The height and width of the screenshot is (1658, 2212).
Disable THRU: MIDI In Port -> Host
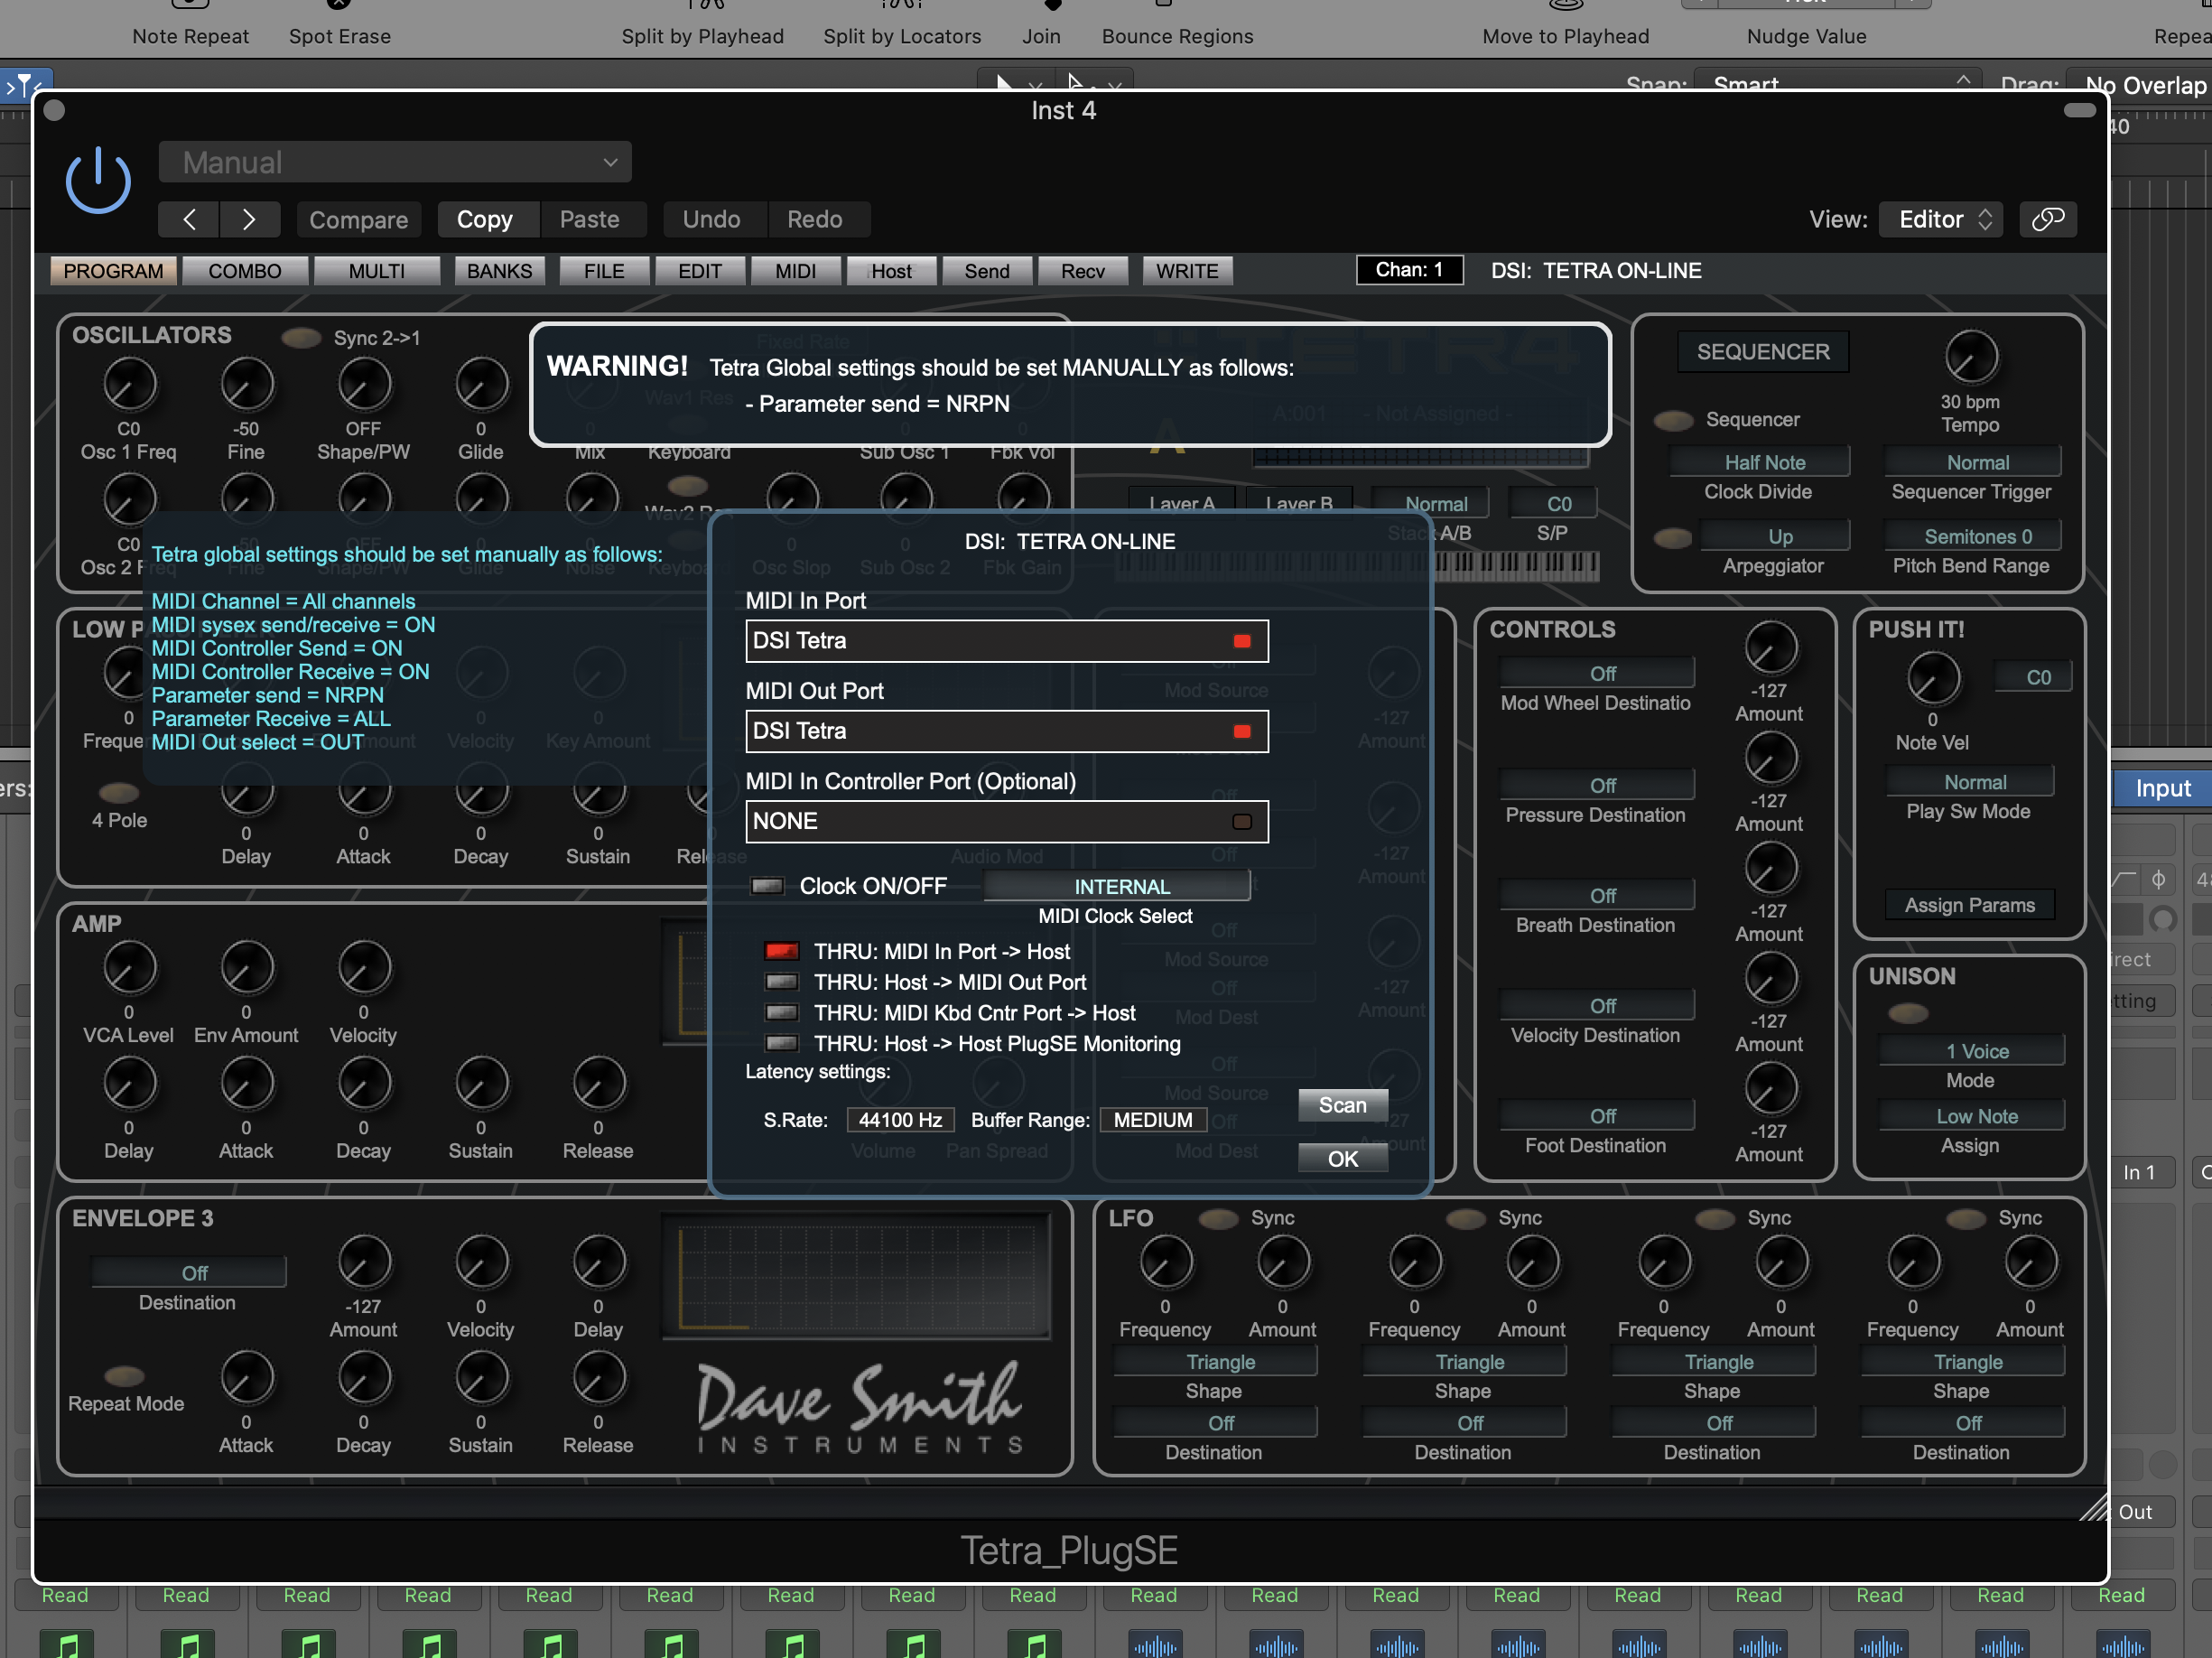pyautogui.click(x=781, y=951)
